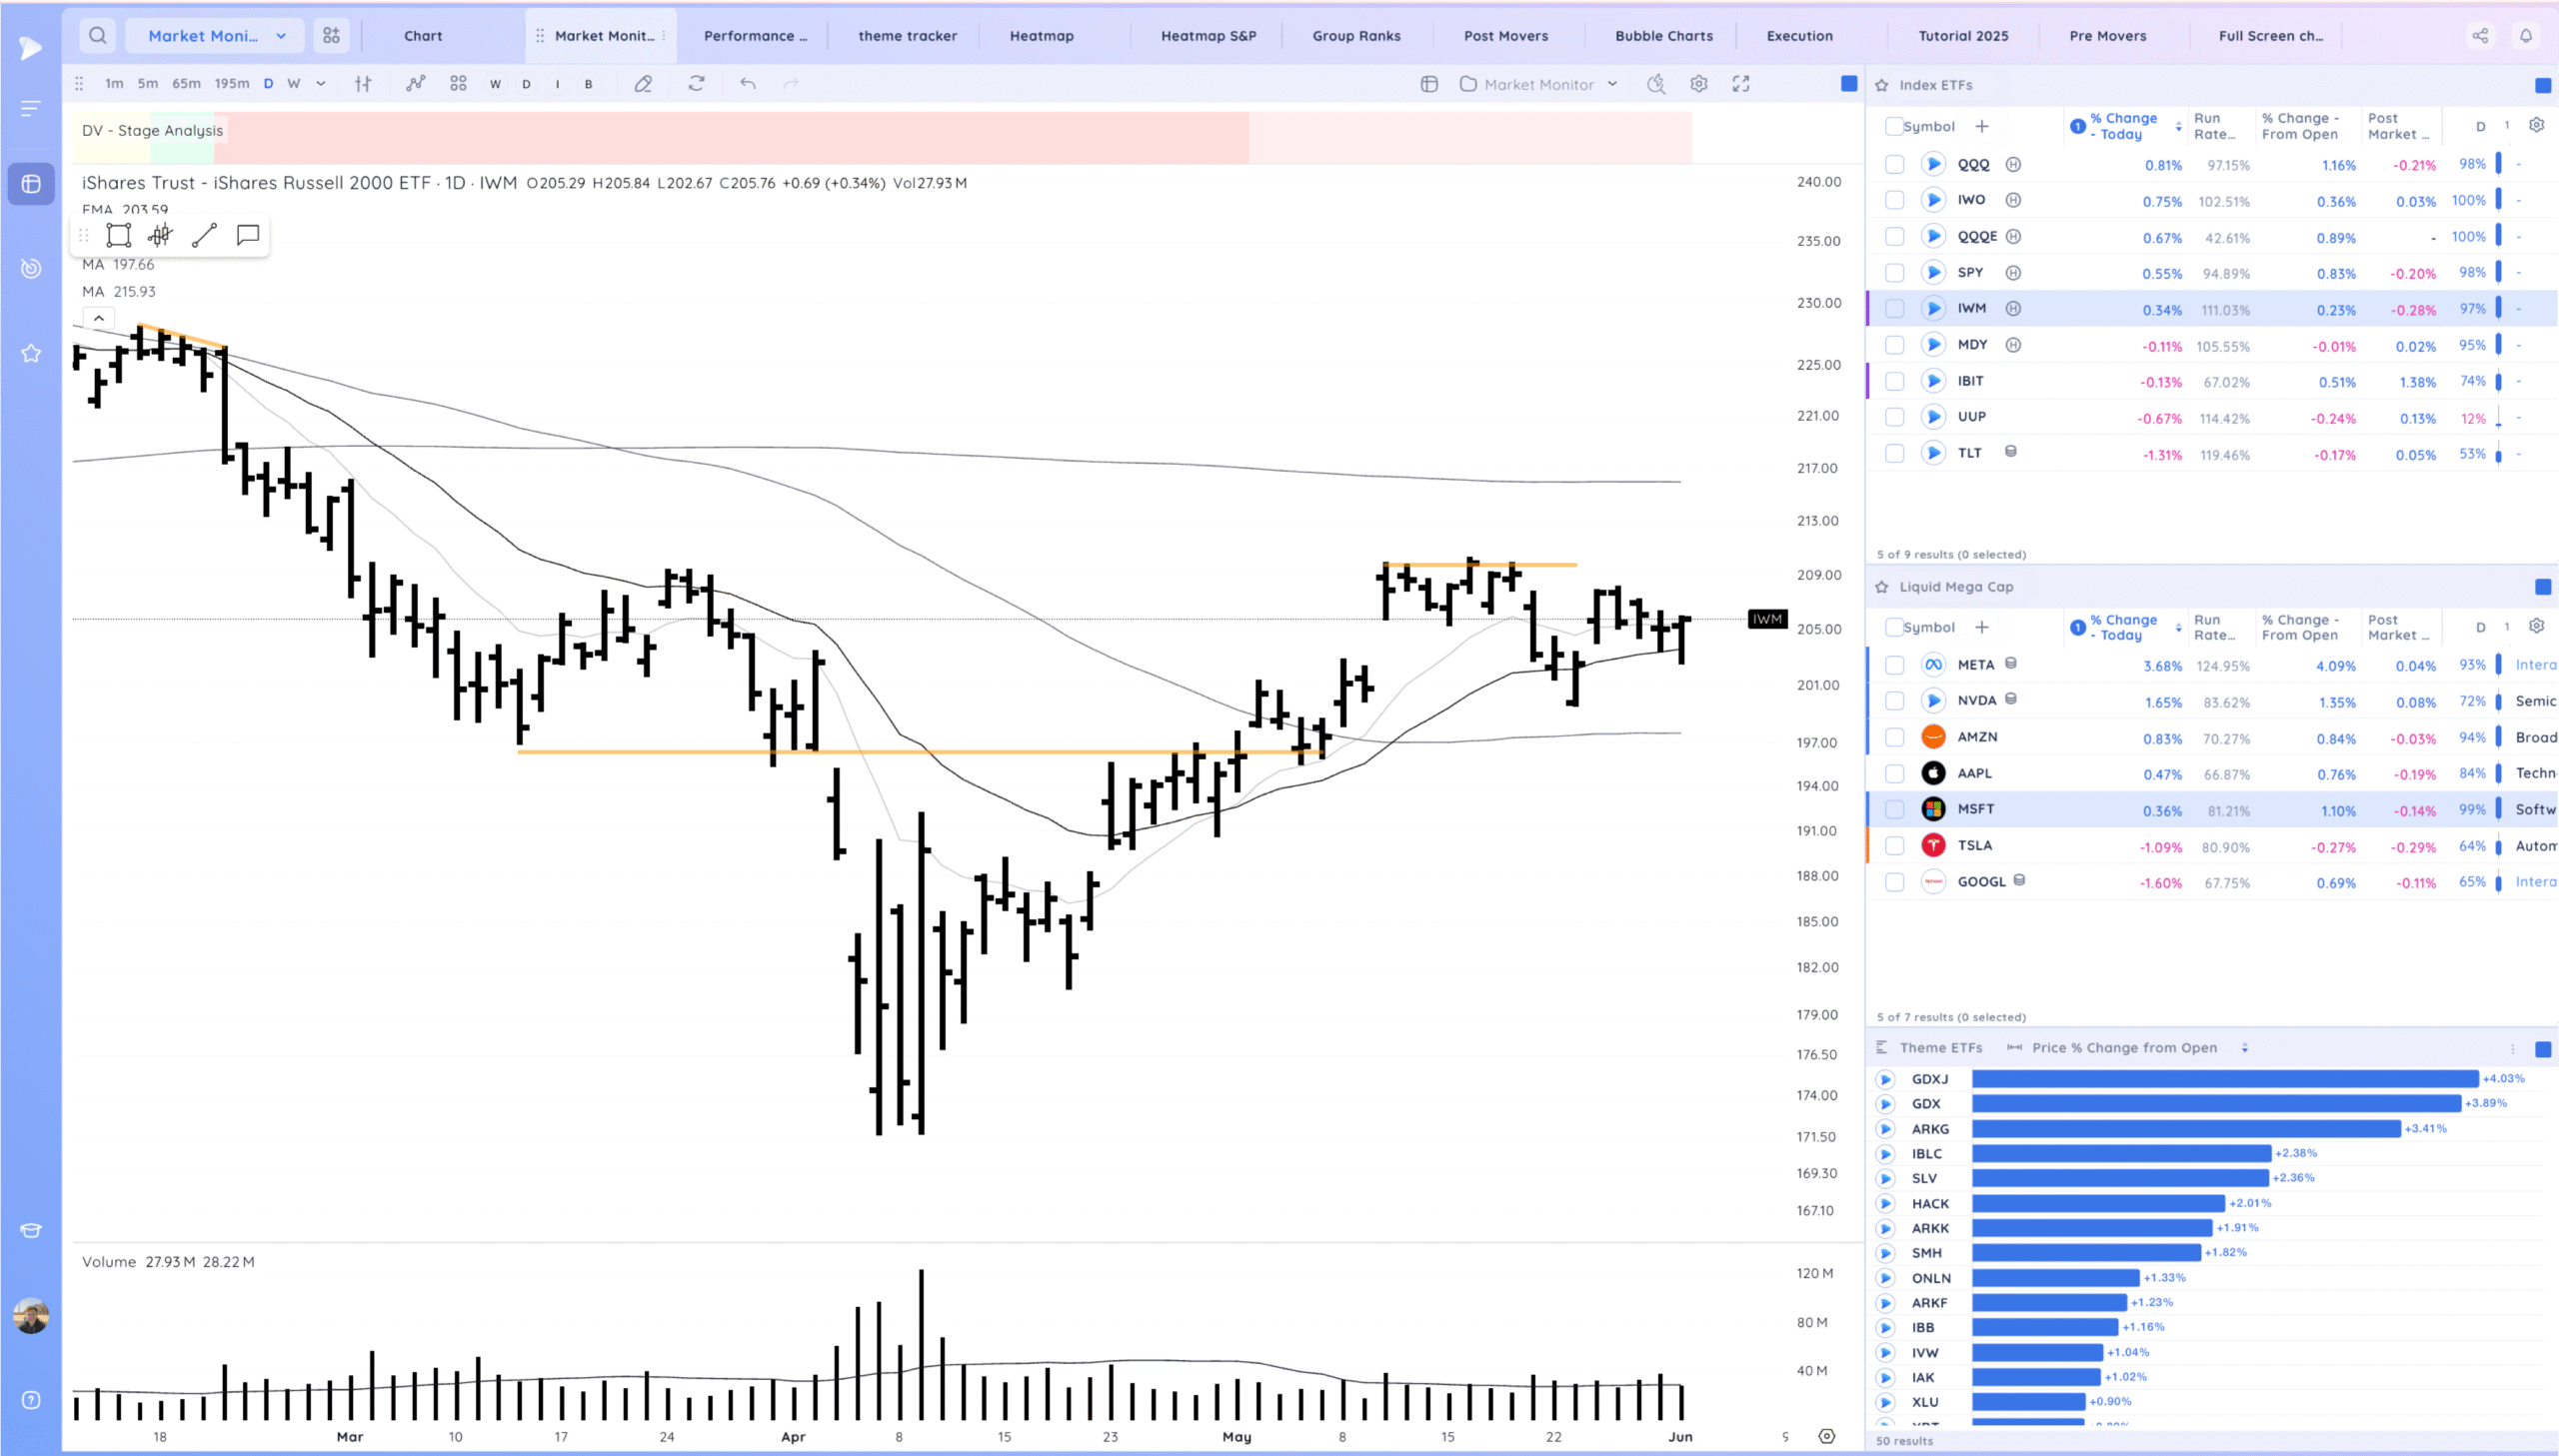The width and height of the screenshot is (2559, 1456).
Task: Toggle fullscreen chart icon
Action: coord(1741,84)
